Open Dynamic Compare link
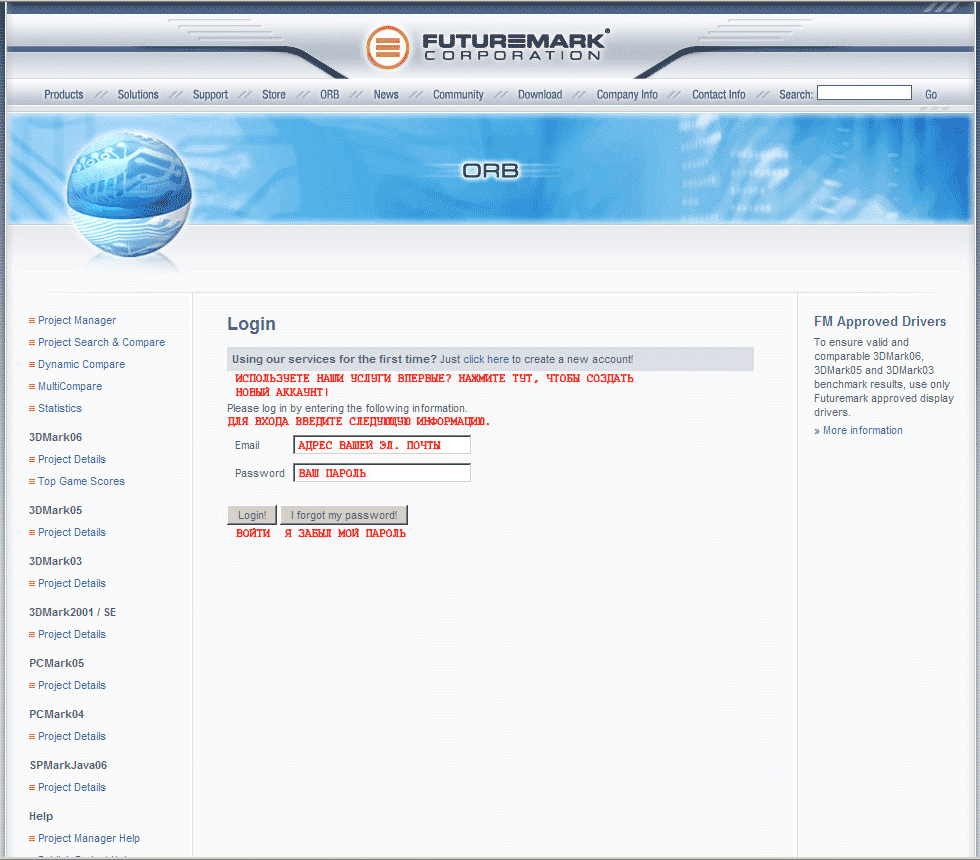This screenshot has height=860, width=980. (81, 364)
